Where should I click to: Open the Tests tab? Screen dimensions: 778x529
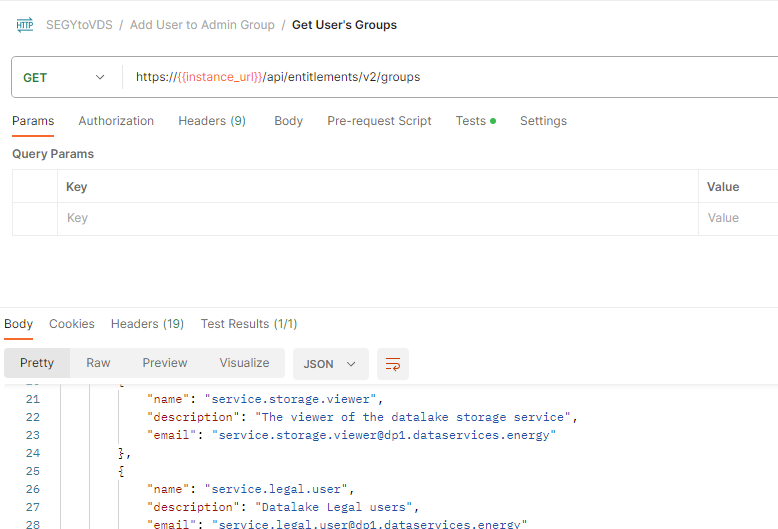(x=475, y=121)
